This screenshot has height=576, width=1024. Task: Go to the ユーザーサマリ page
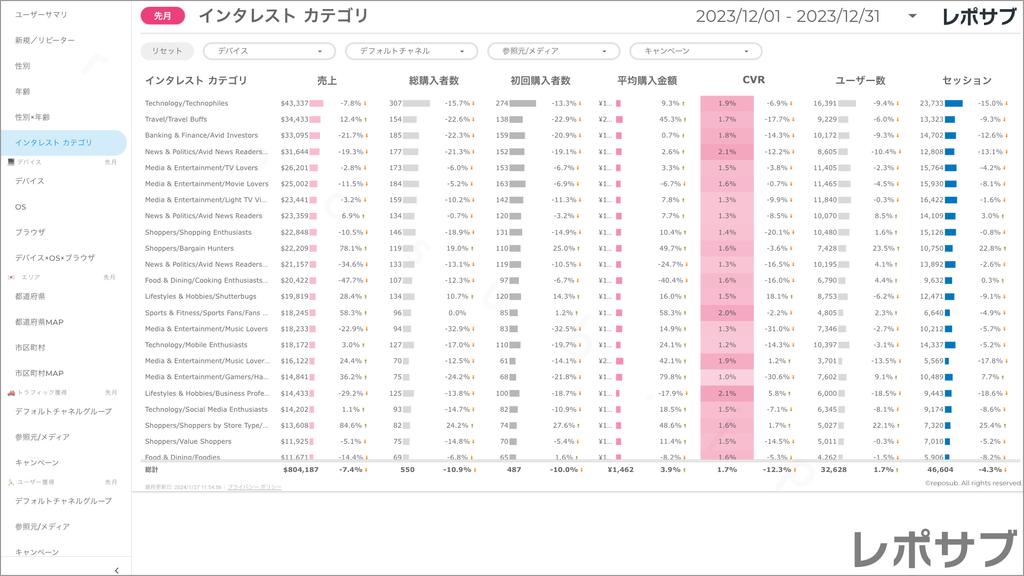coord(42,15)
